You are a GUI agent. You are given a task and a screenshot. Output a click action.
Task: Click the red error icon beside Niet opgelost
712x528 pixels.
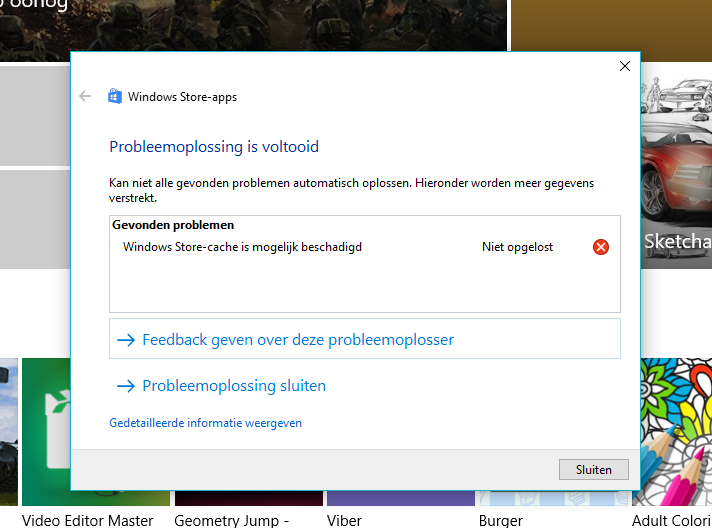(x=601, y=247)
